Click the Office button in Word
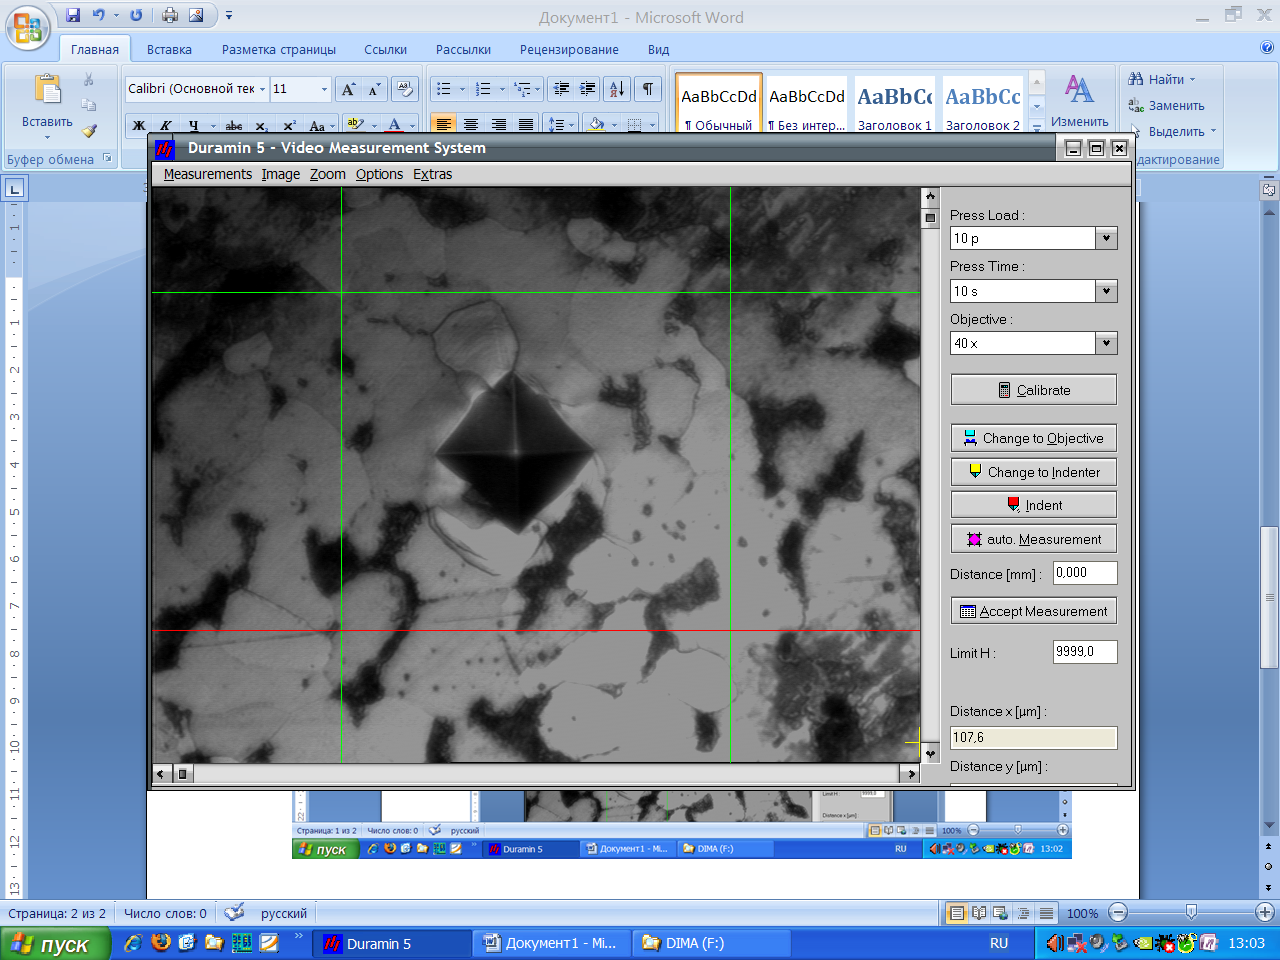Screen dimensions: 1280x960 (x=27, y=27)
